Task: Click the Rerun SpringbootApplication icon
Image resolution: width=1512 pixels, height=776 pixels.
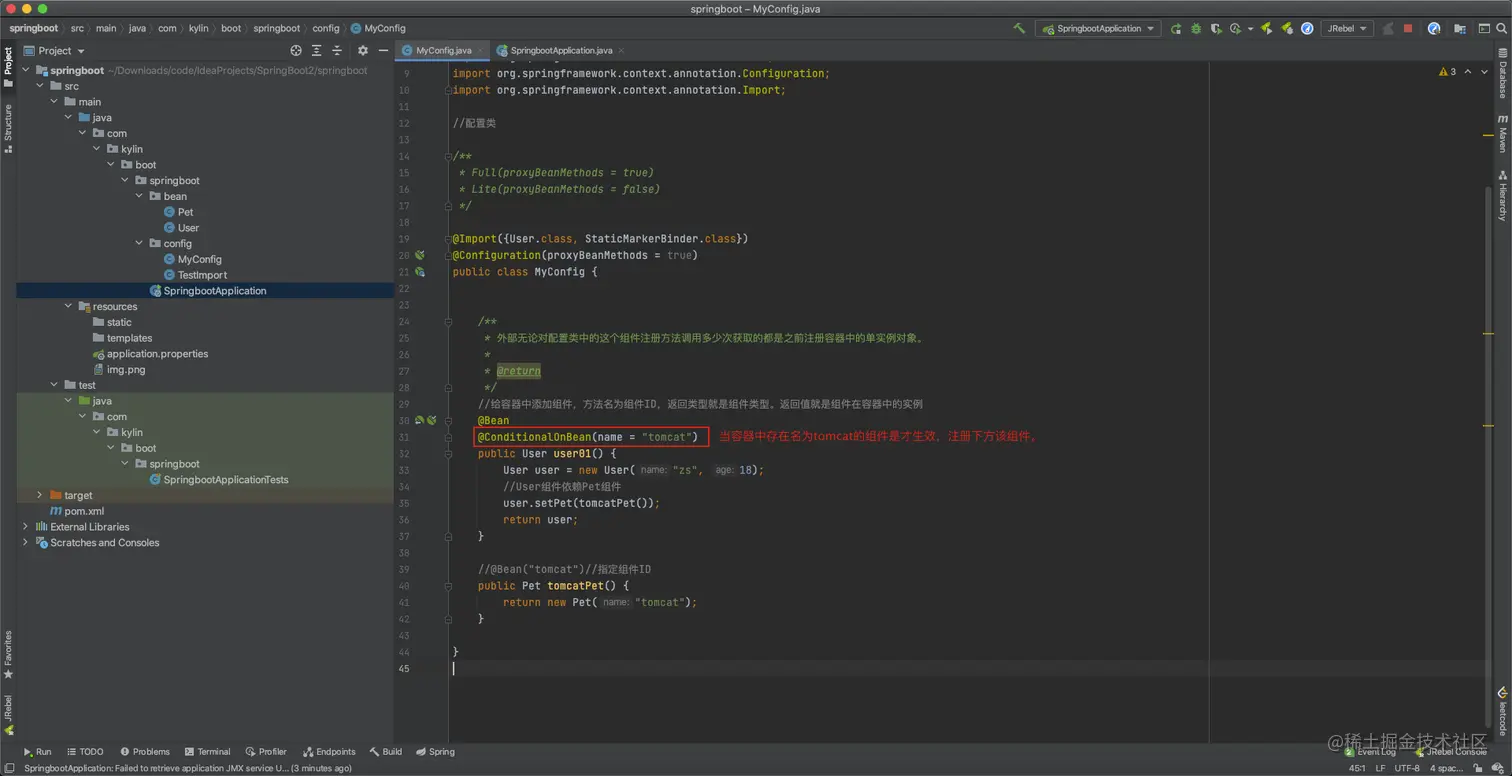Action: 1176,29
